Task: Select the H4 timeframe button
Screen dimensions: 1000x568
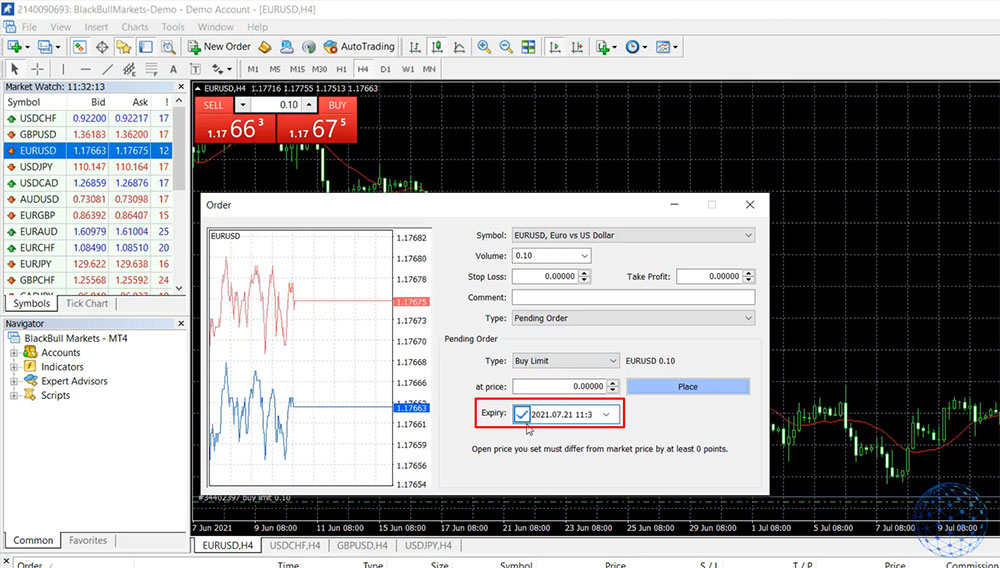Action: pos(363,69)
